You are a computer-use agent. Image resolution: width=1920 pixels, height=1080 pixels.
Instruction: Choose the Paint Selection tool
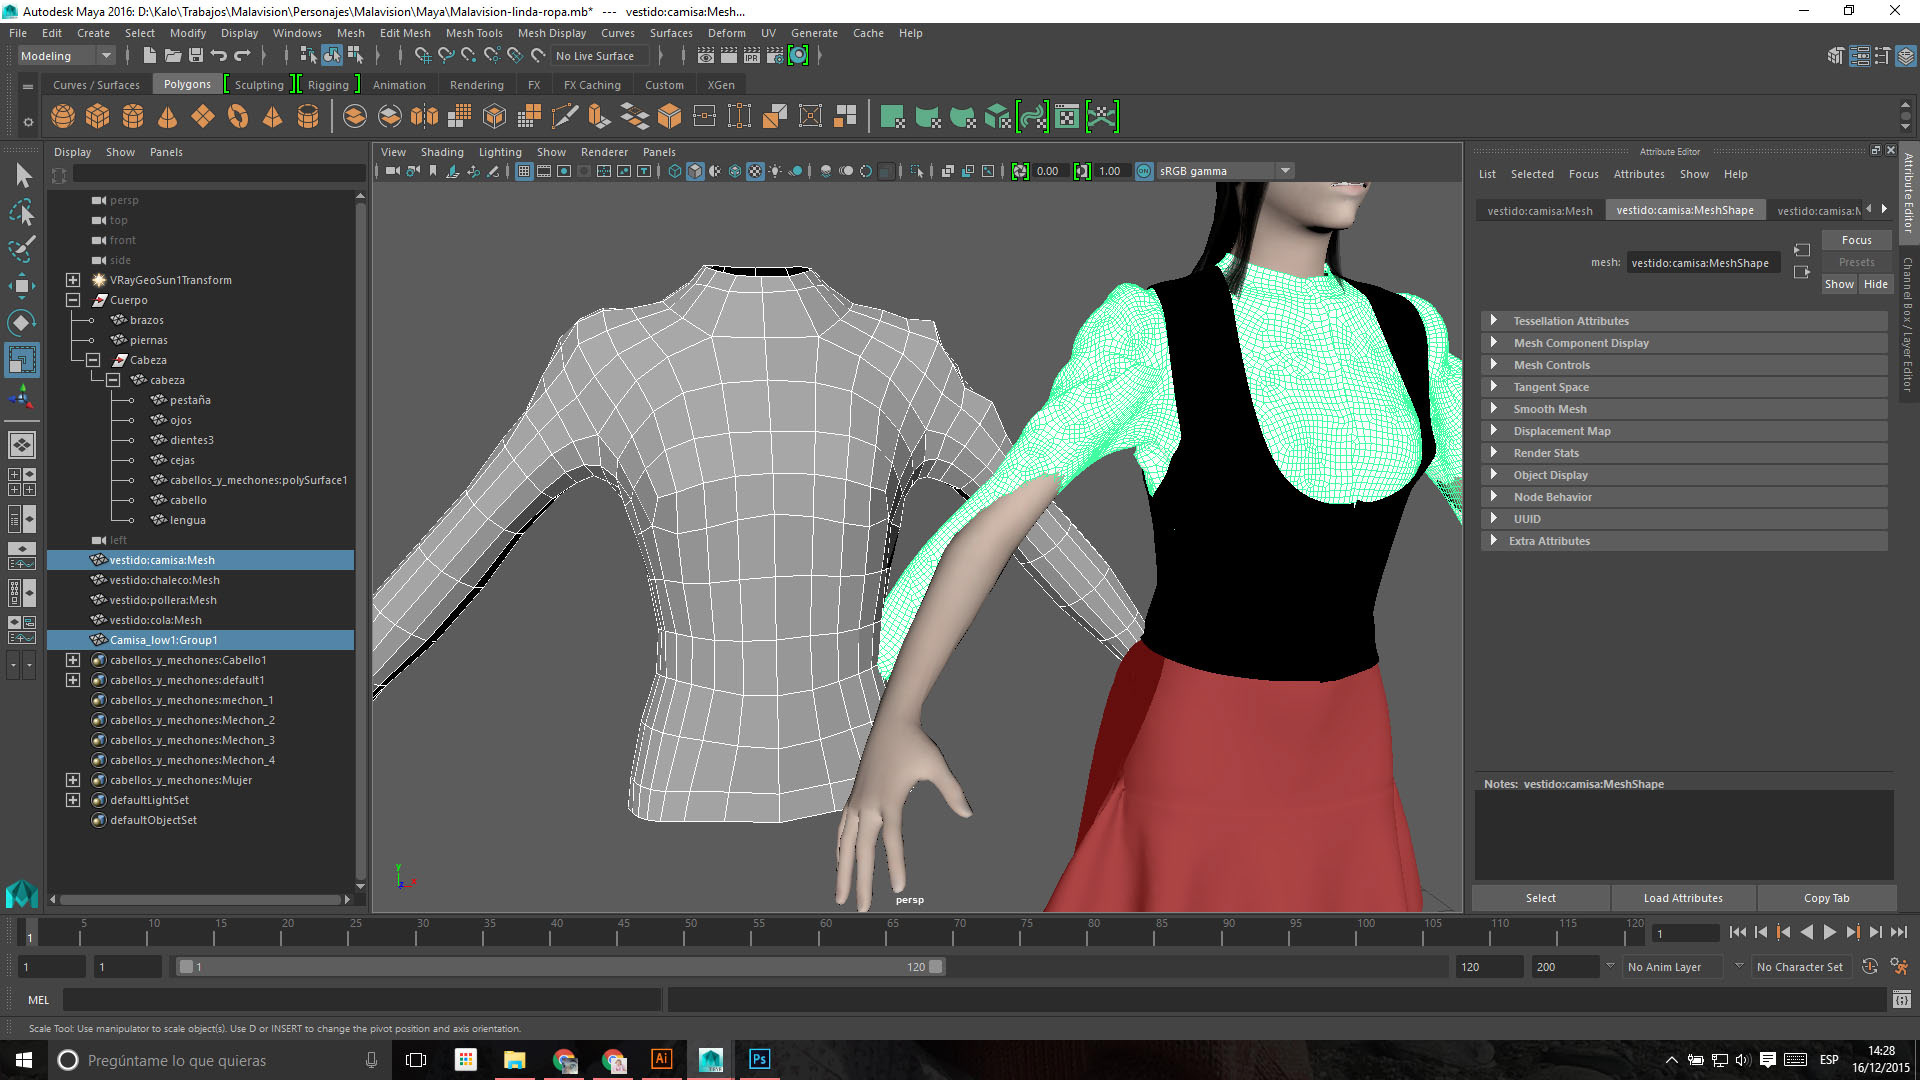pos(22,249)
